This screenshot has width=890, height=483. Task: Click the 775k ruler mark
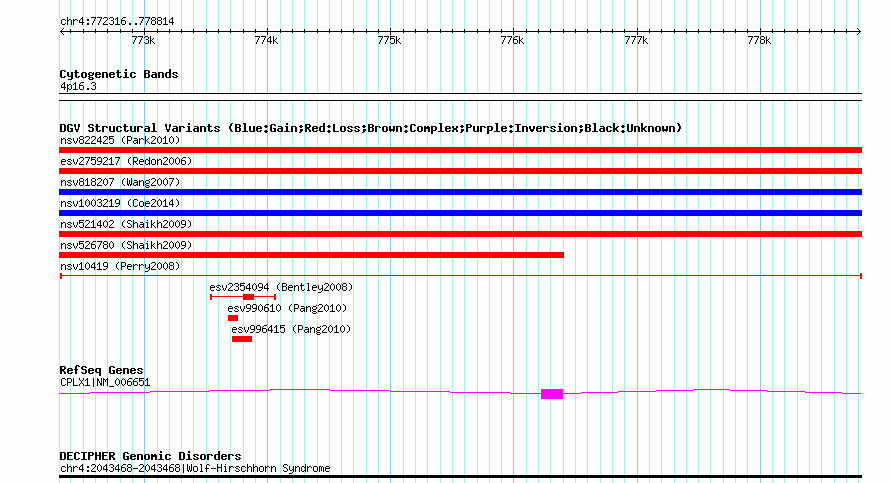coord(389,40)
